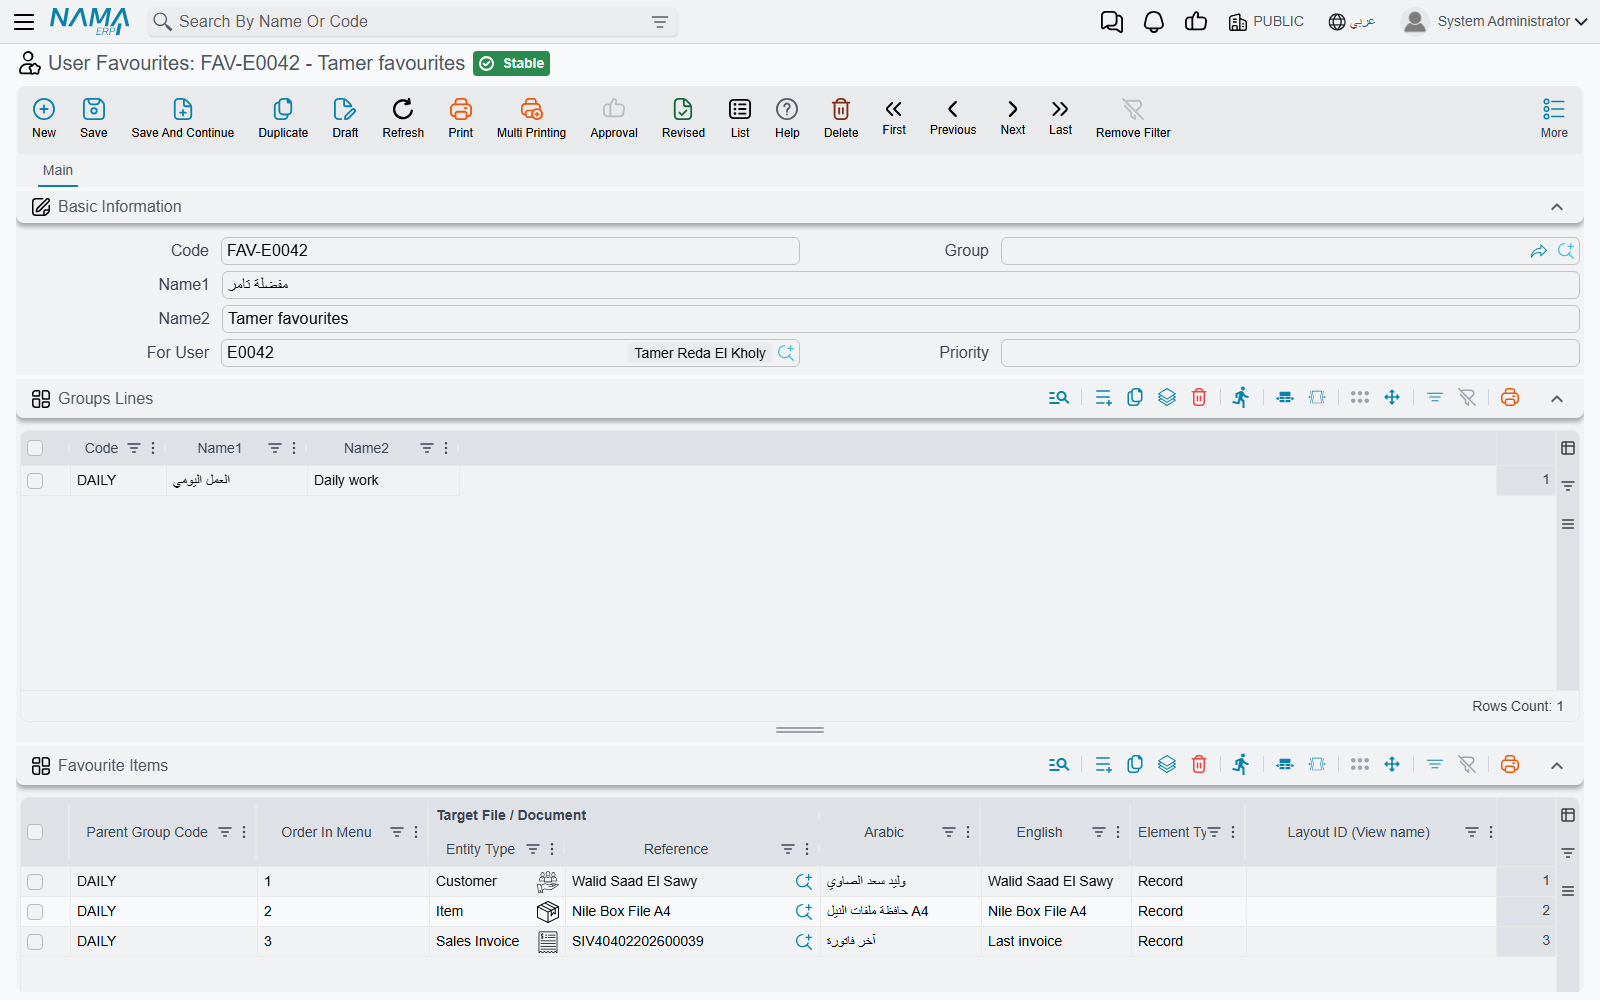
Task: Open the chat messages icon in header
Action: click(1111, 22)
